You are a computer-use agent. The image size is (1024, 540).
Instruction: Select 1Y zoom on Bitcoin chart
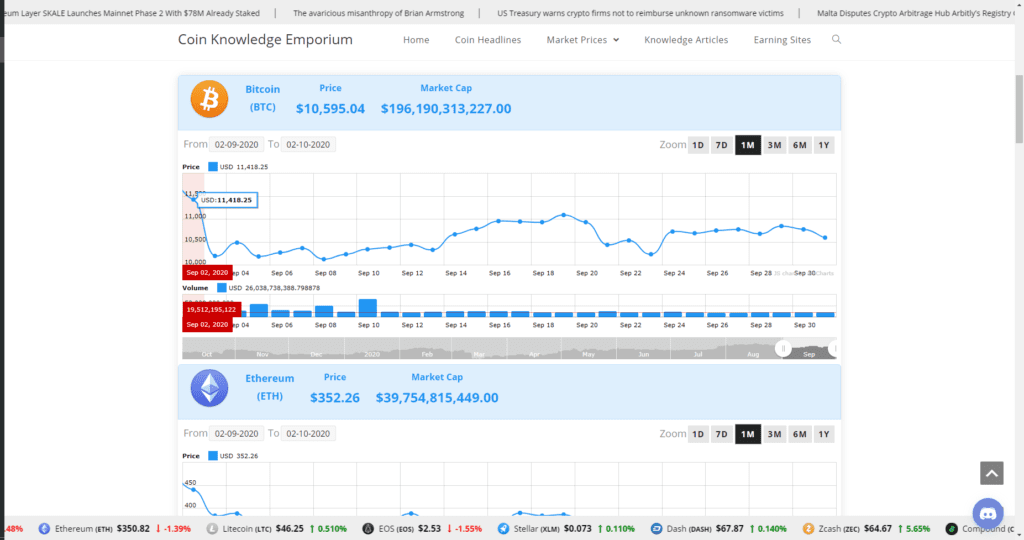point(824,145)
